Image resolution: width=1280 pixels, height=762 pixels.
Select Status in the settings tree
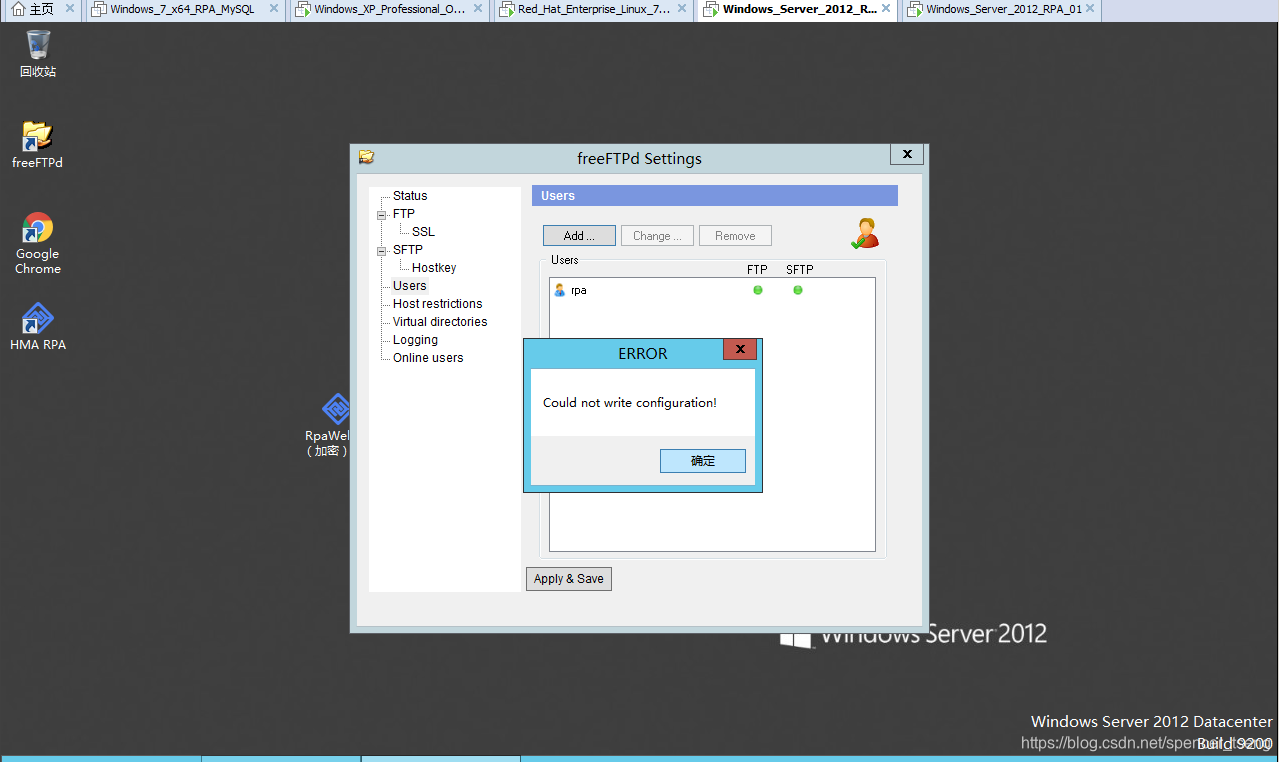pyautogui.click(x=410, y=196)
